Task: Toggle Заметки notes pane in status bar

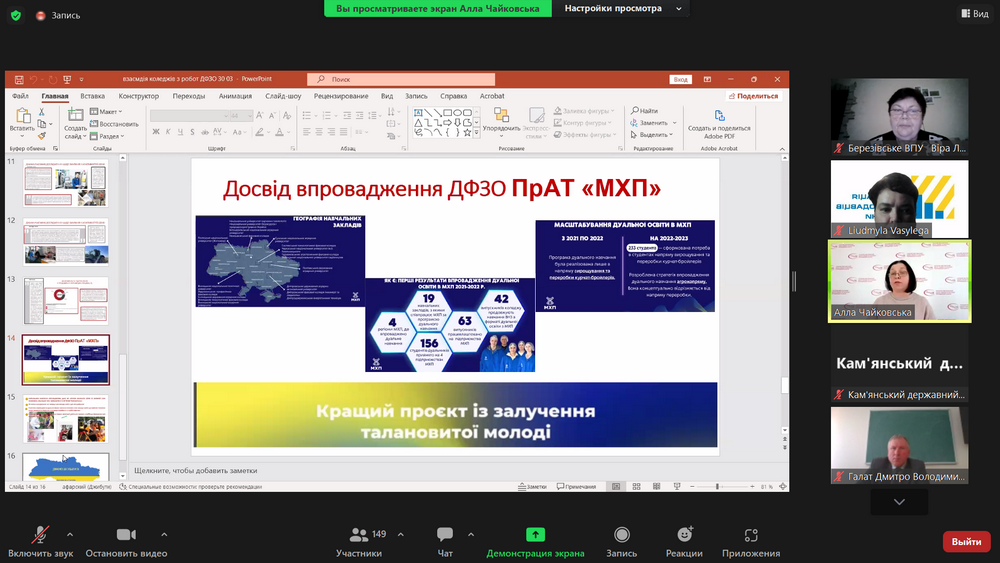Action: point(533,486)
